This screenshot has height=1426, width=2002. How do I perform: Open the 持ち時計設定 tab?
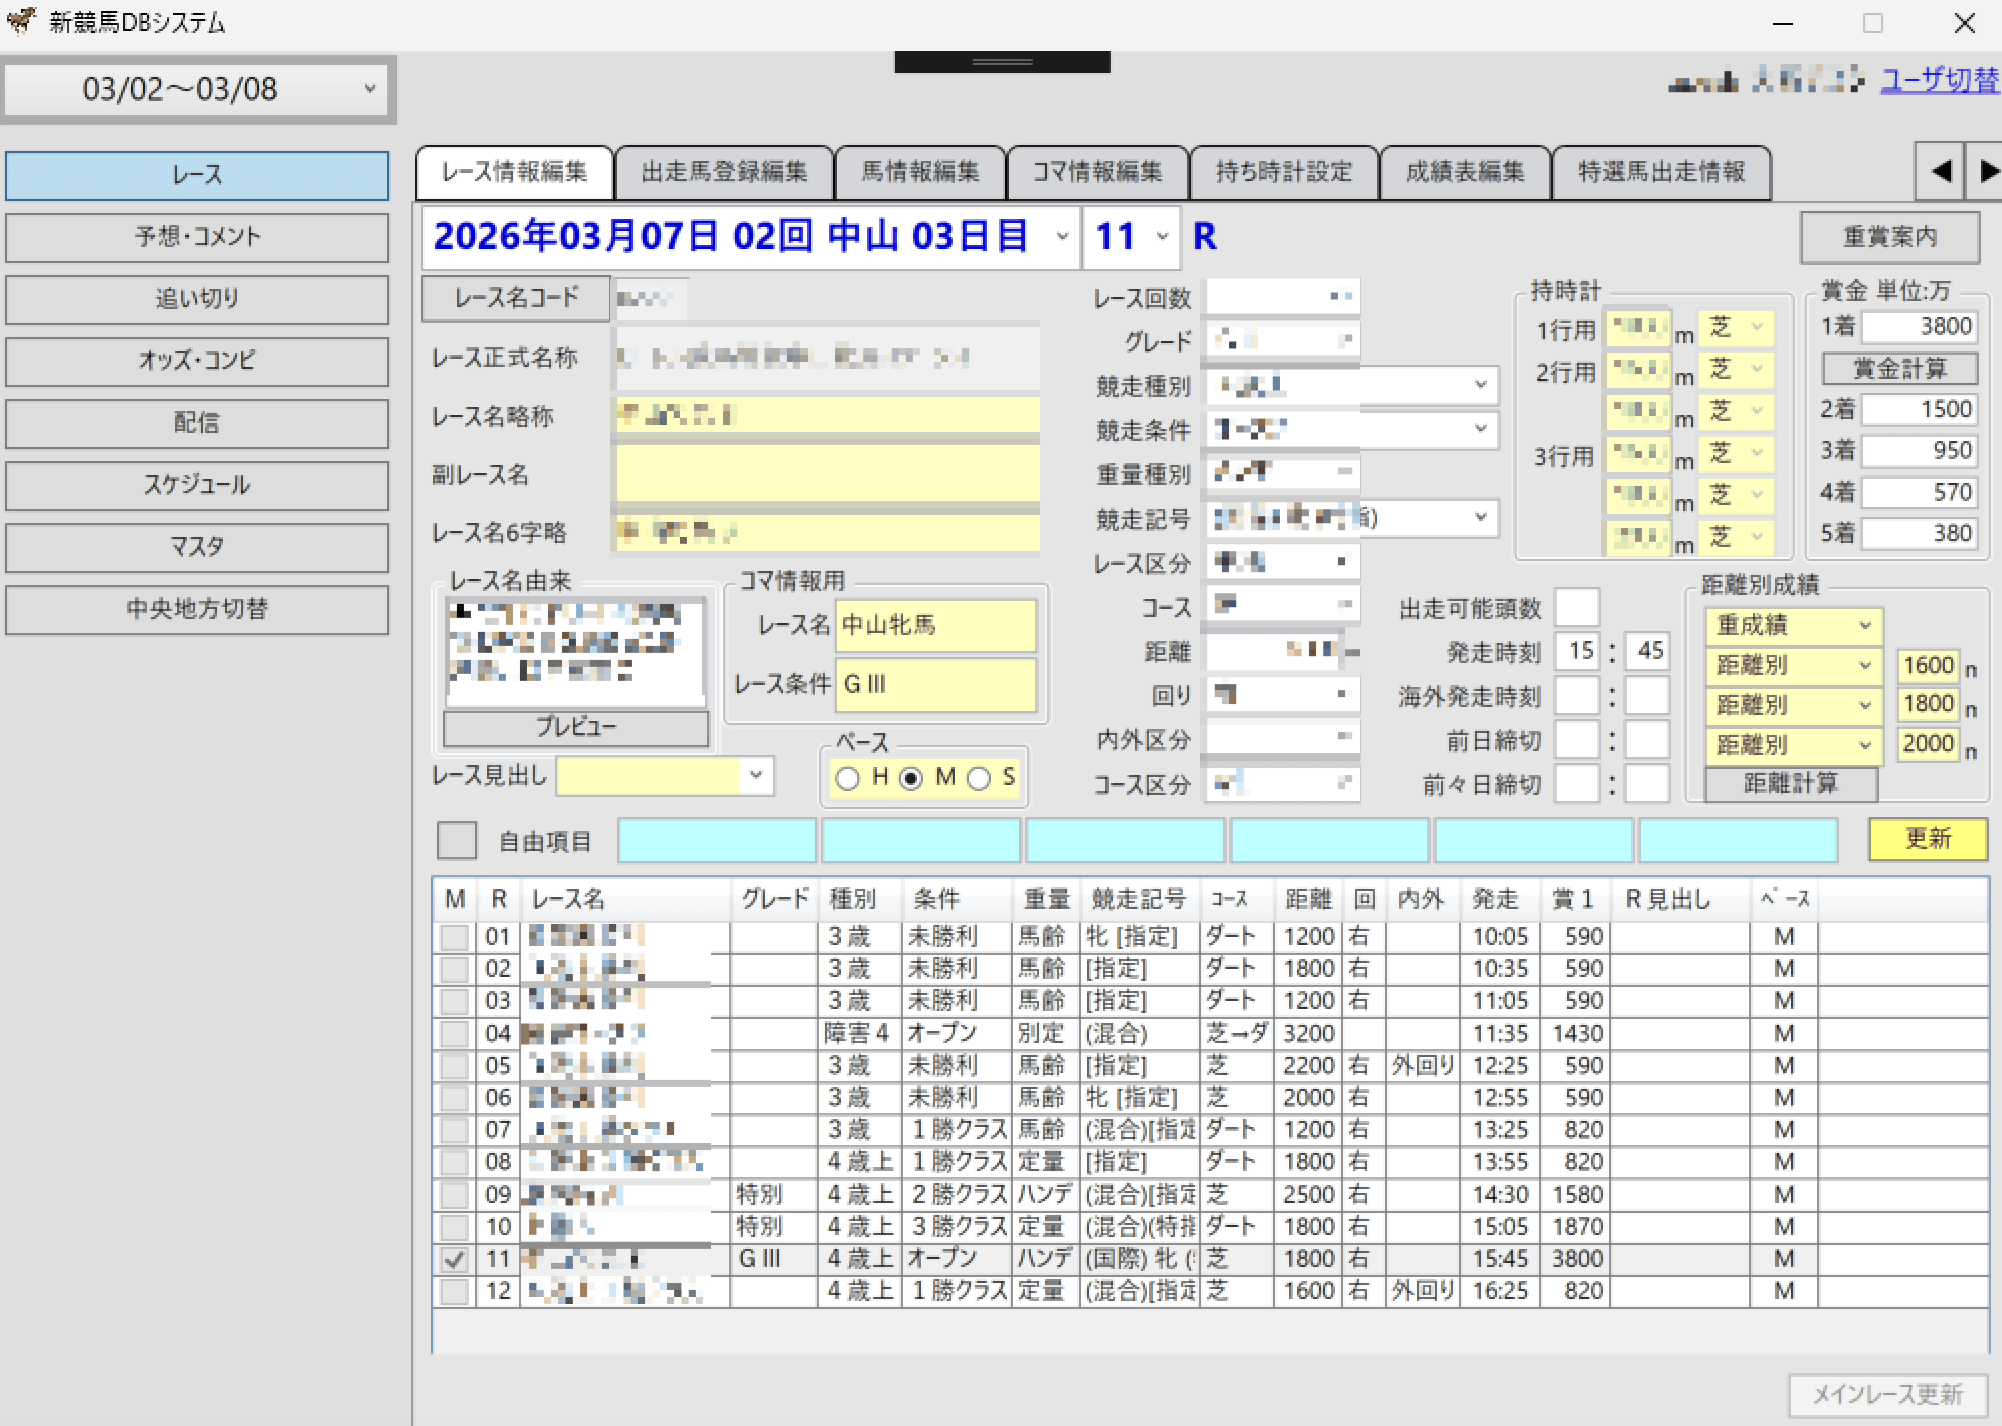pyautogui.click(x=1284, y=172)
